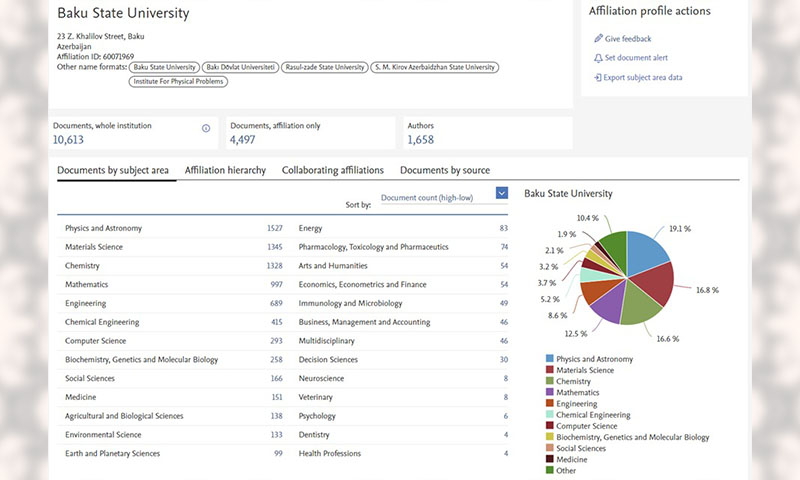Select Business, Management and Accounting row label
This screenshot has width=800, height=480.
click(364, 322)
